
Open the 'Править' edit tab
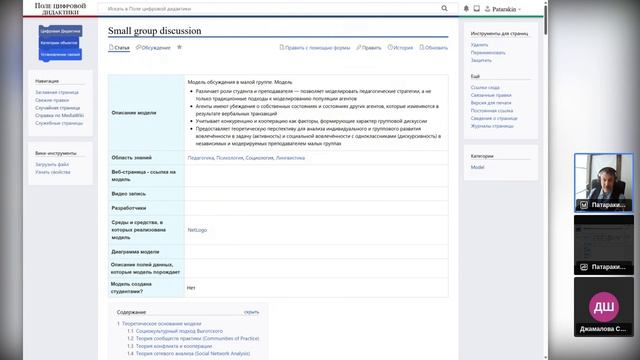point(369,48)
